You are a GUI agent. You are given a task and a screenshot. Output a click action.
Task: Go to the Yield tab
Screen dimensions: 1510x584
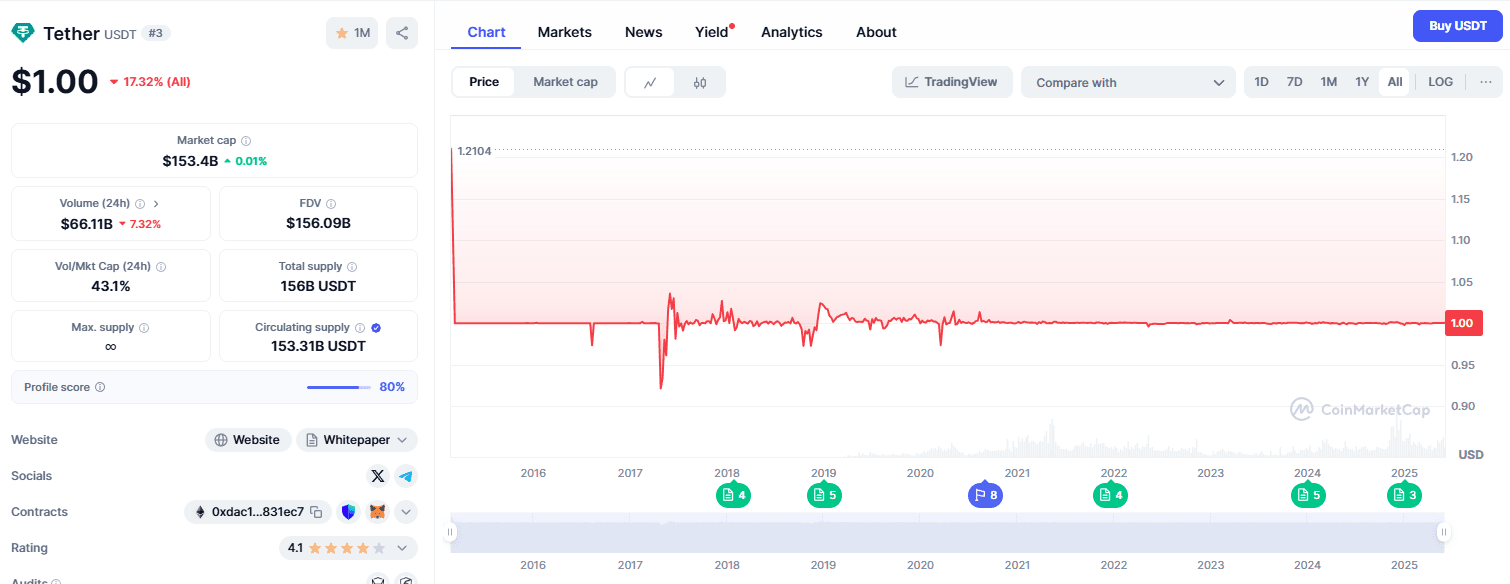tap(713, 32)
